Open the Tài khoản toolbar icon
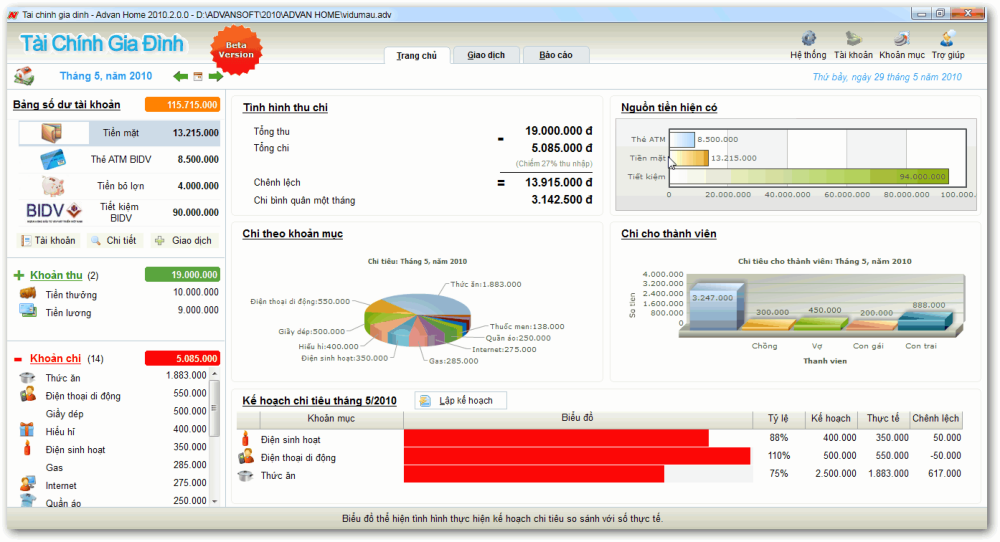 point(853,39)
